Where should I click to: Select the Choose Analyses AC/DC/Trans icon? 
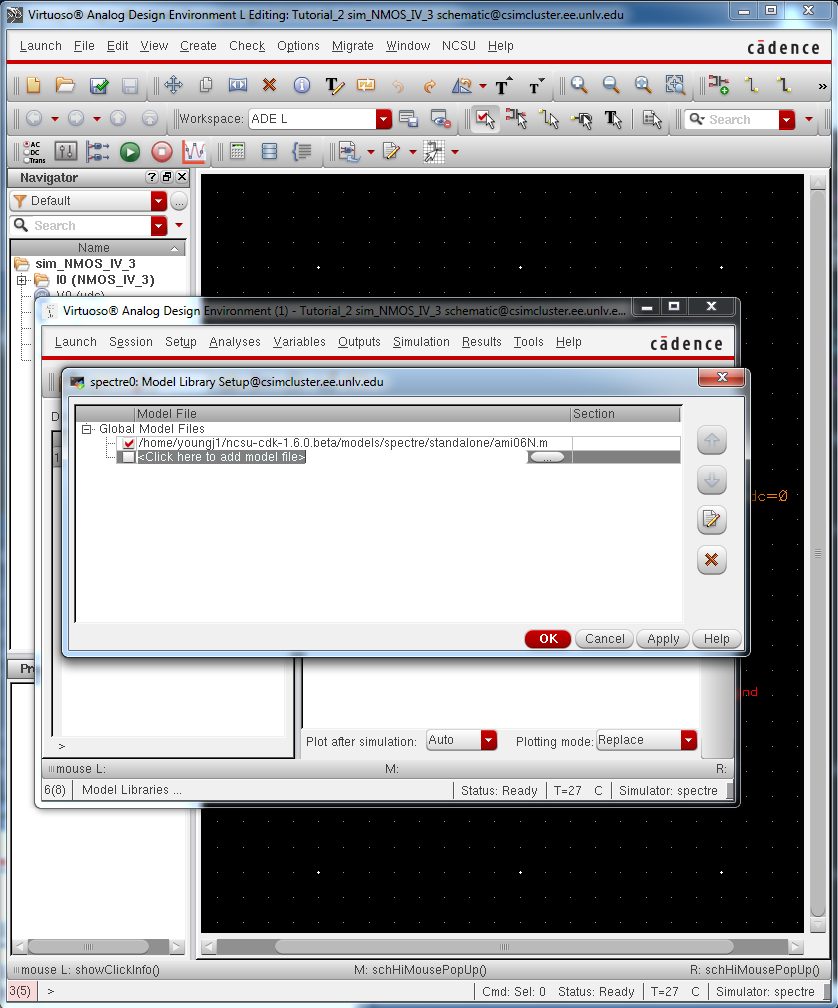click(33, 151)
